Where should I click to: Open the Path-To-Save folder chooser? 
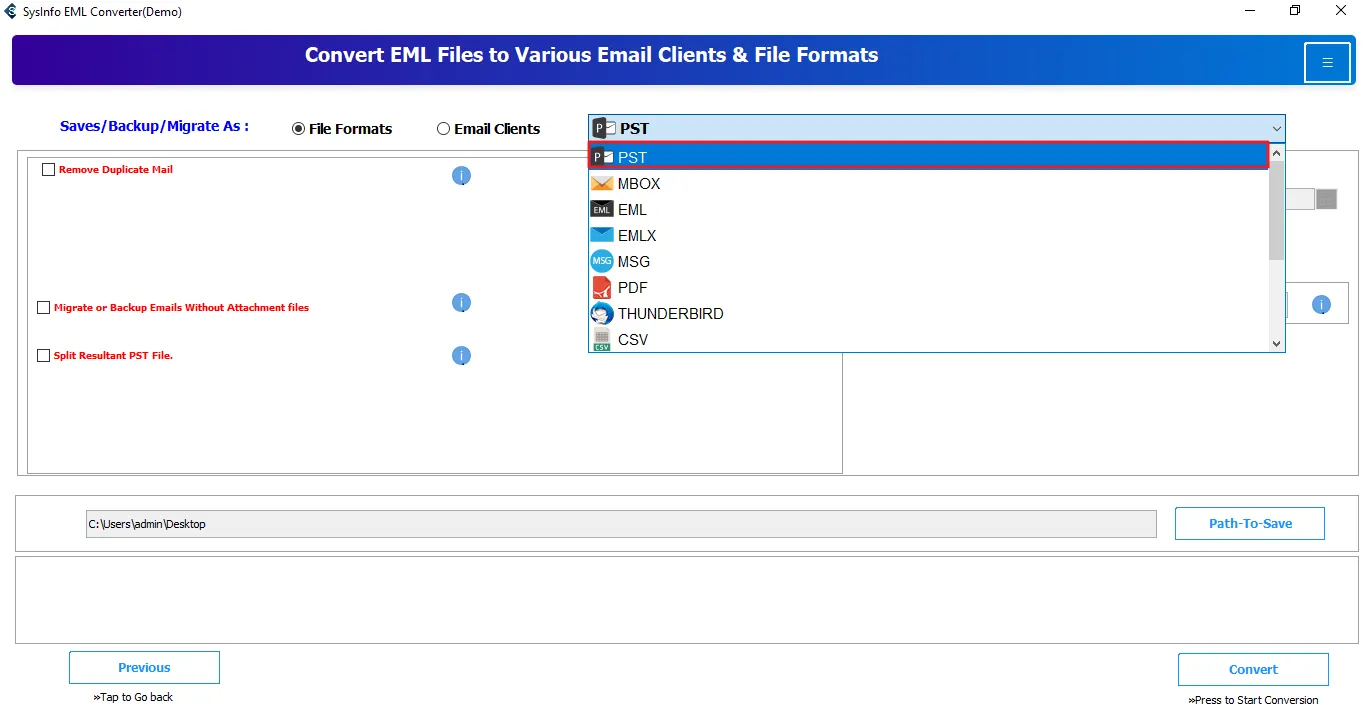pyautogui.click(x=1249, y=524)
